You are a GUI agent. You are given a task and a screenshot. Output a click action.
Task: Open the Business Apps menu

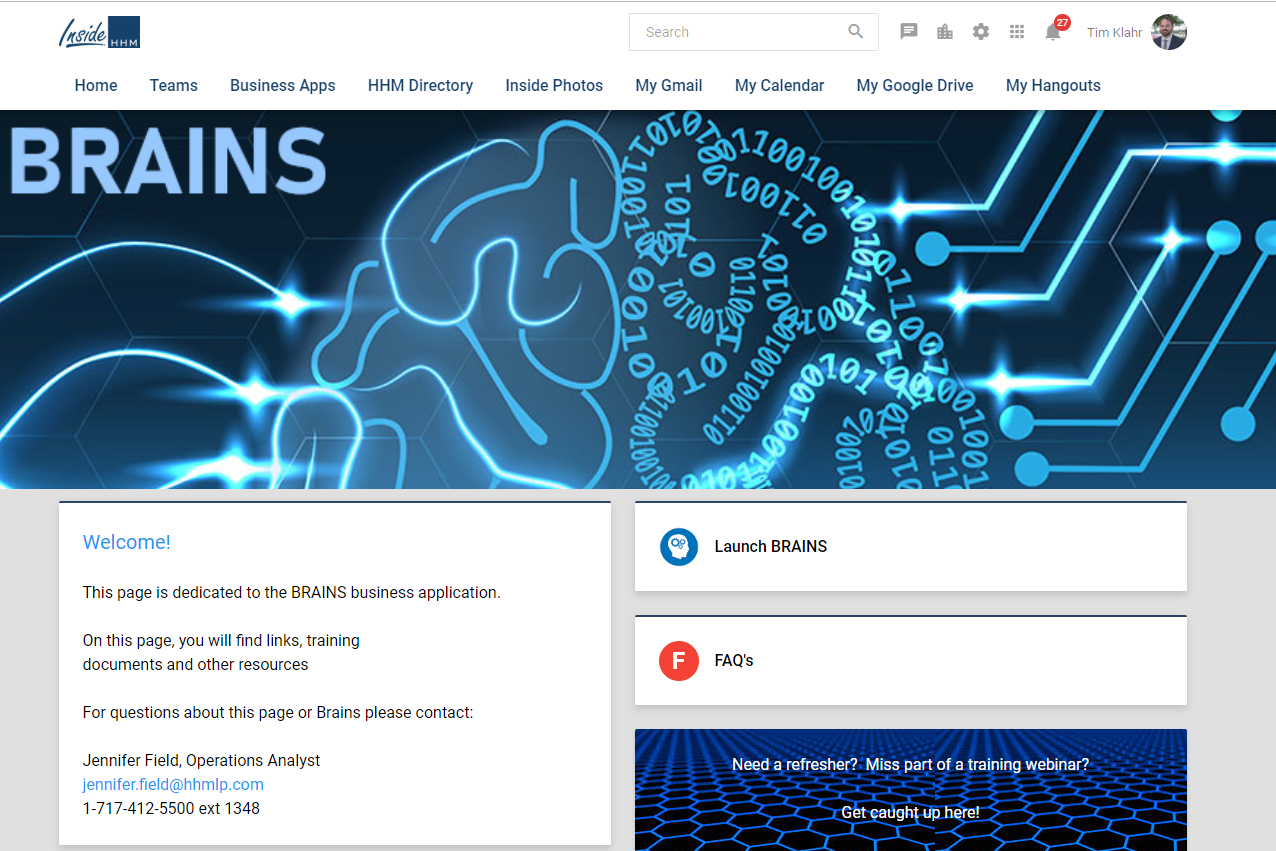283,85
